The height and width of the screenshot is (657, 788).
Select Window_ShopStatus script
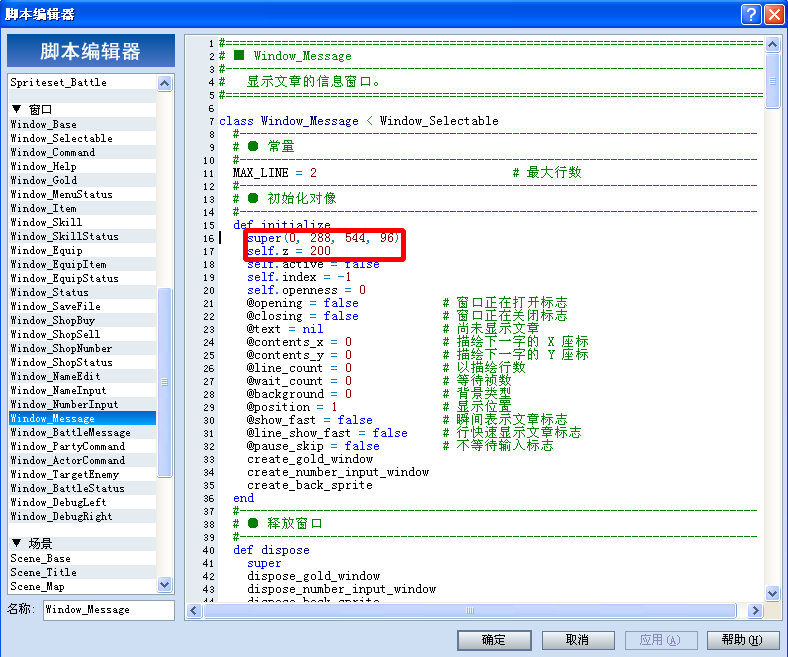83,362
